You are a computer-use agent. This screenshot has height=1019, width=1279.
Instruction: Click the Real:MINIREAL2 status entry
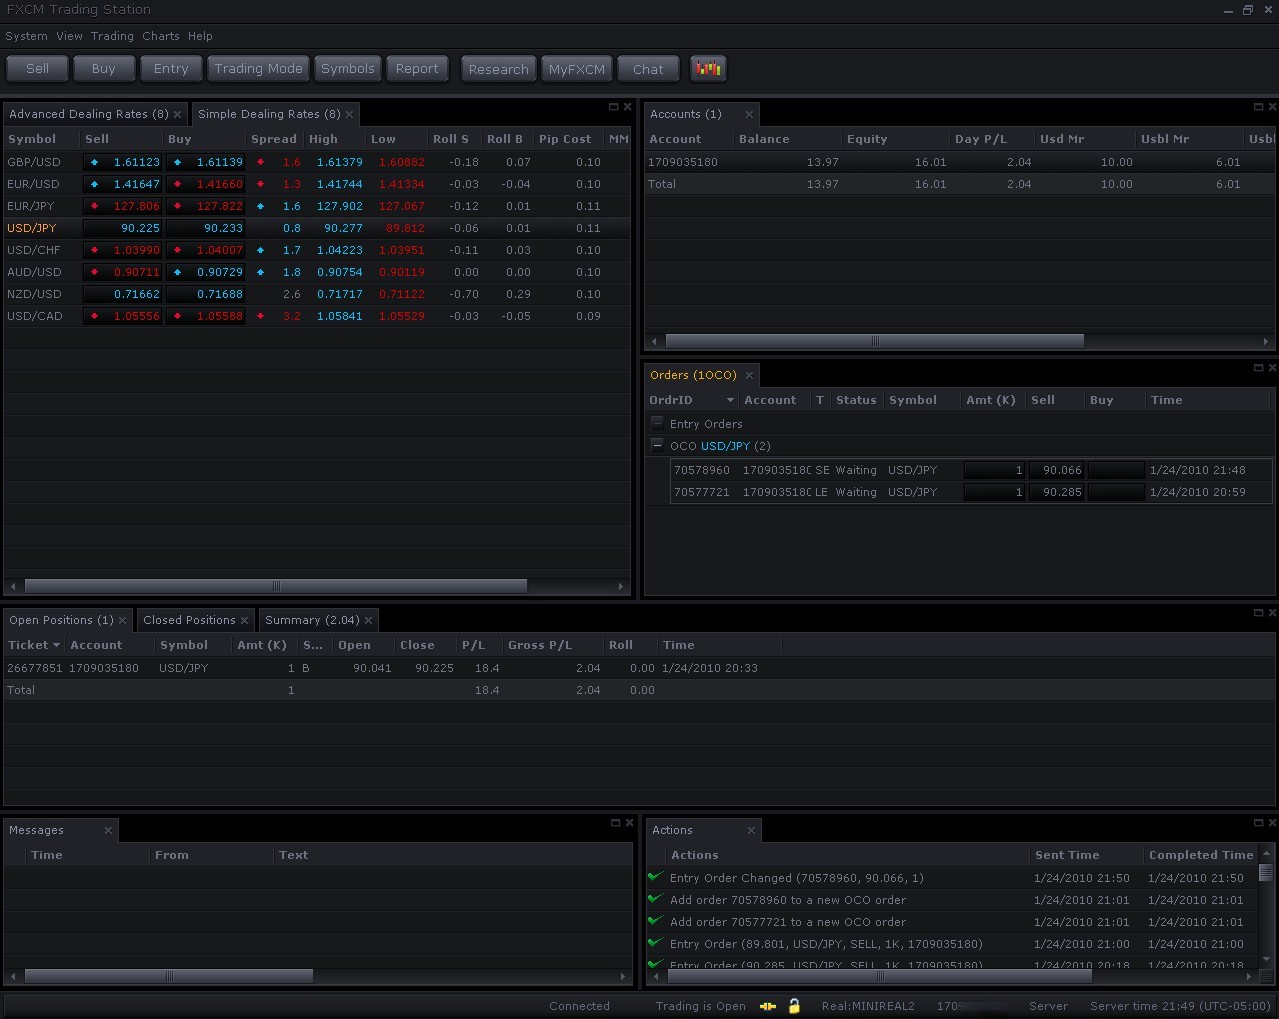pyautogui.click(x=868, y=1006)
